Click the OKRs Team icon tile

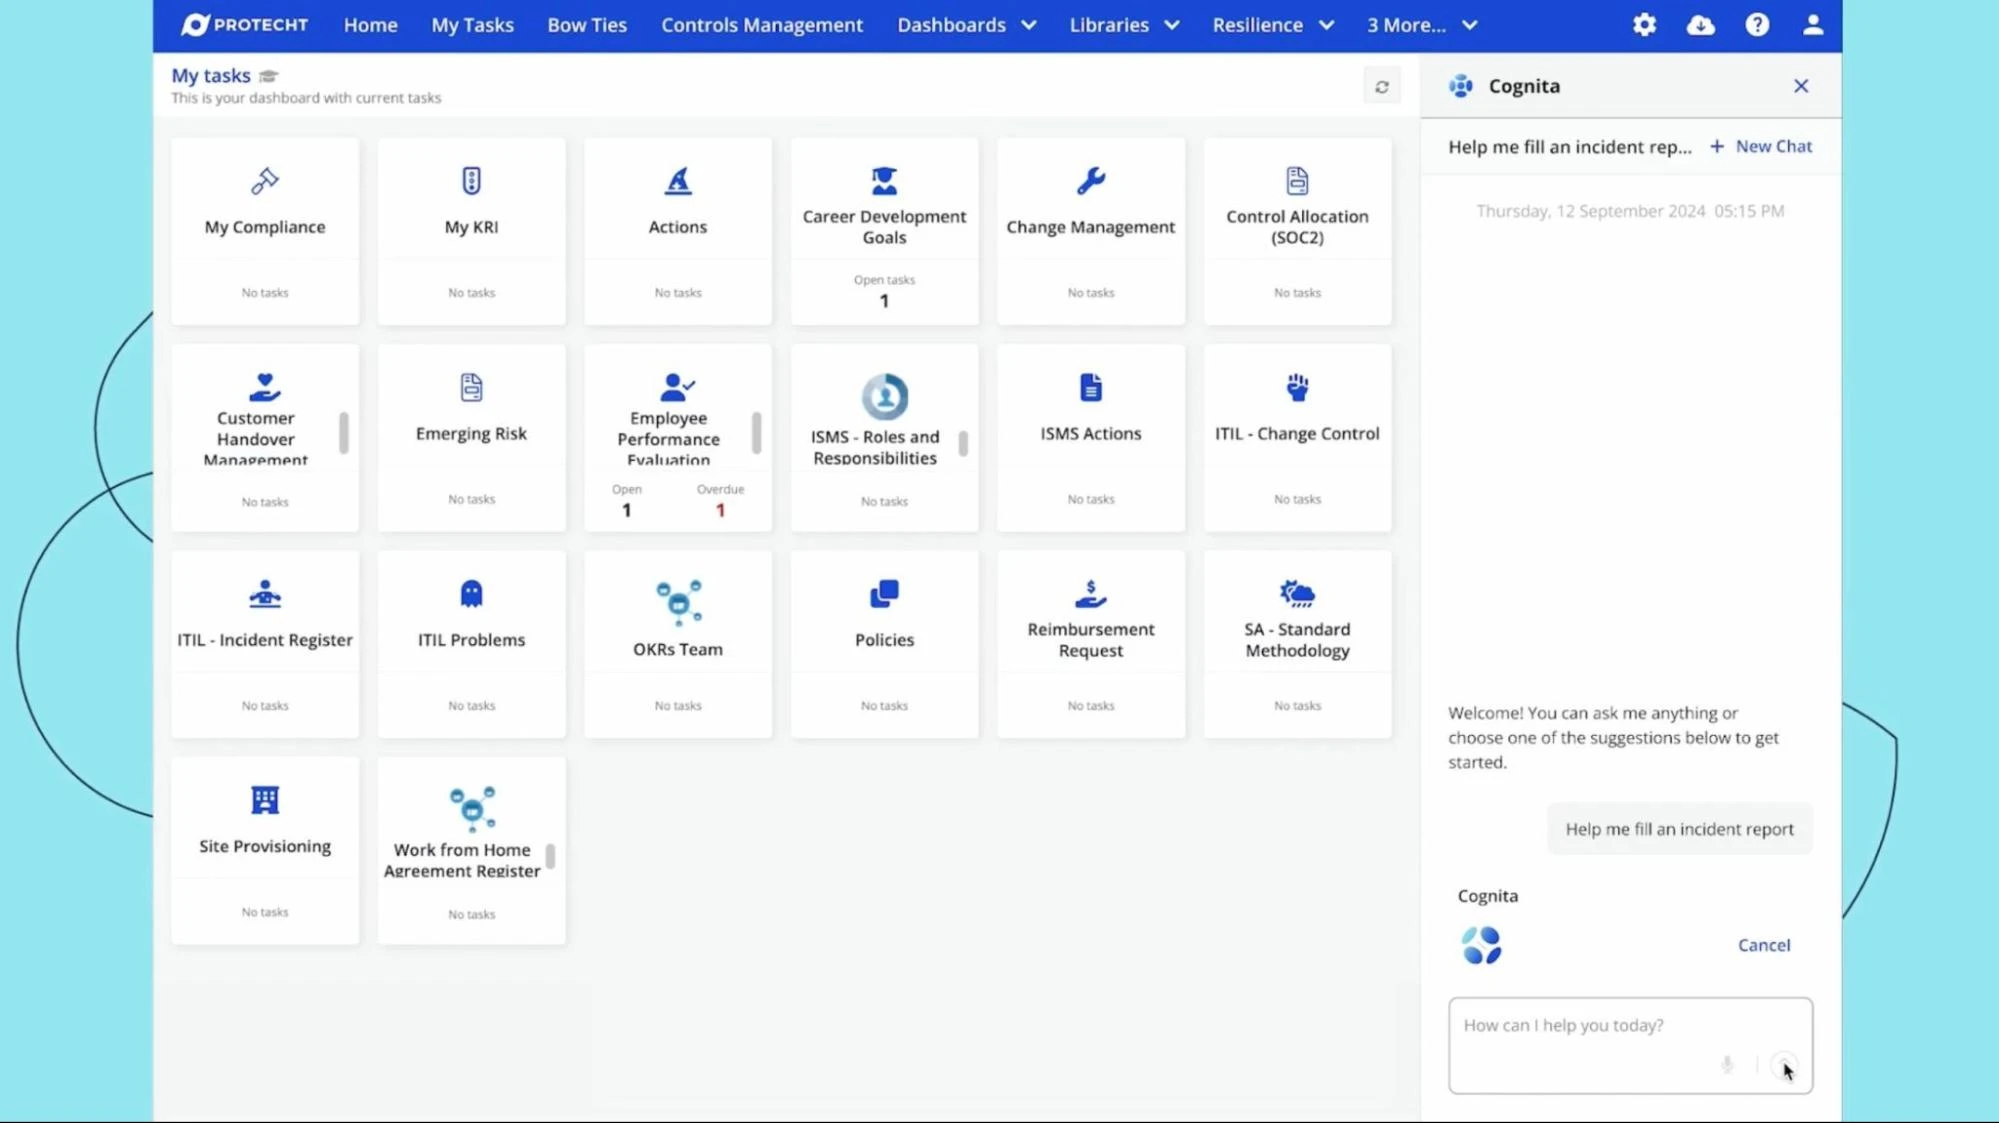coord(678,603)
